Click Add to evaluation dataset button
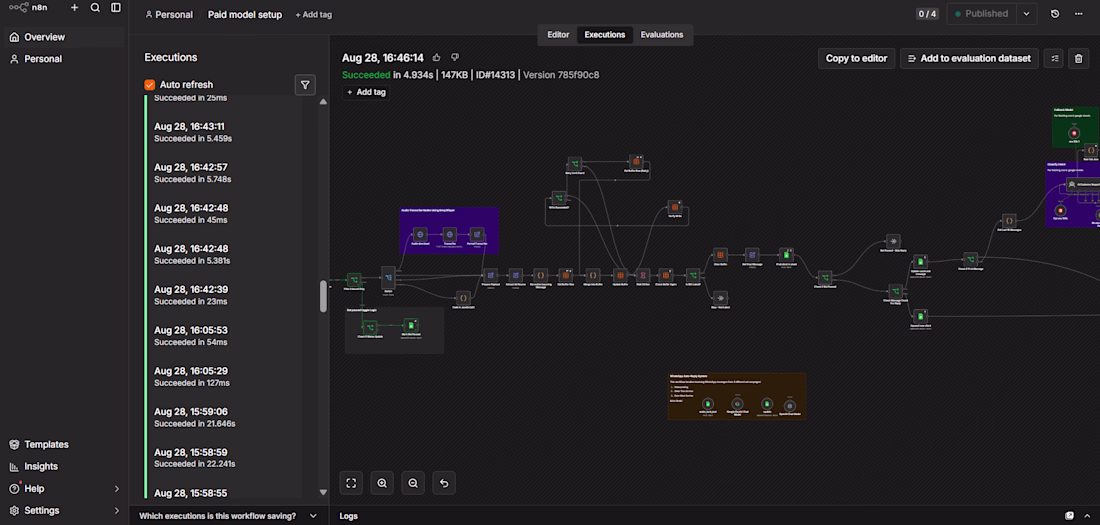 click(969, 58)
